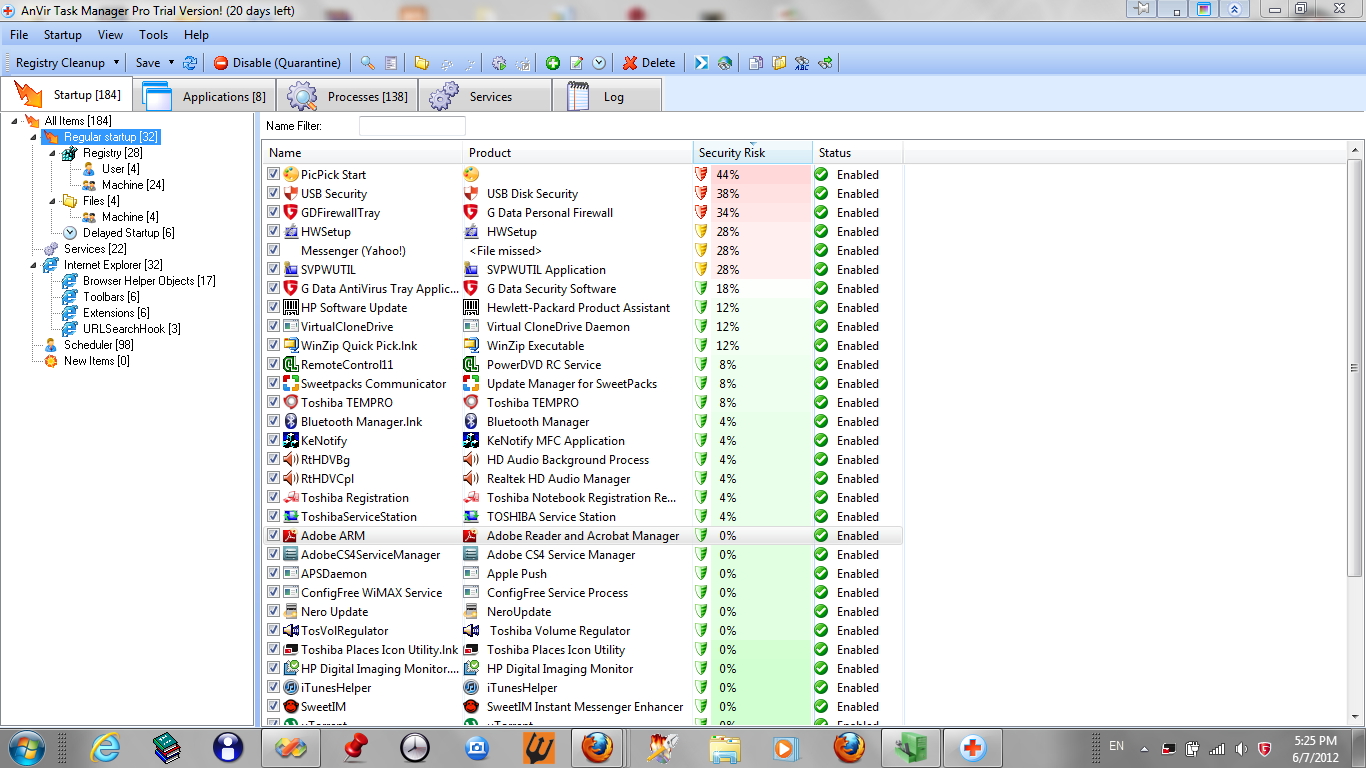Collapse the Internet Explorer tree node
This screenshot has width=1366, height=768.
34,265
